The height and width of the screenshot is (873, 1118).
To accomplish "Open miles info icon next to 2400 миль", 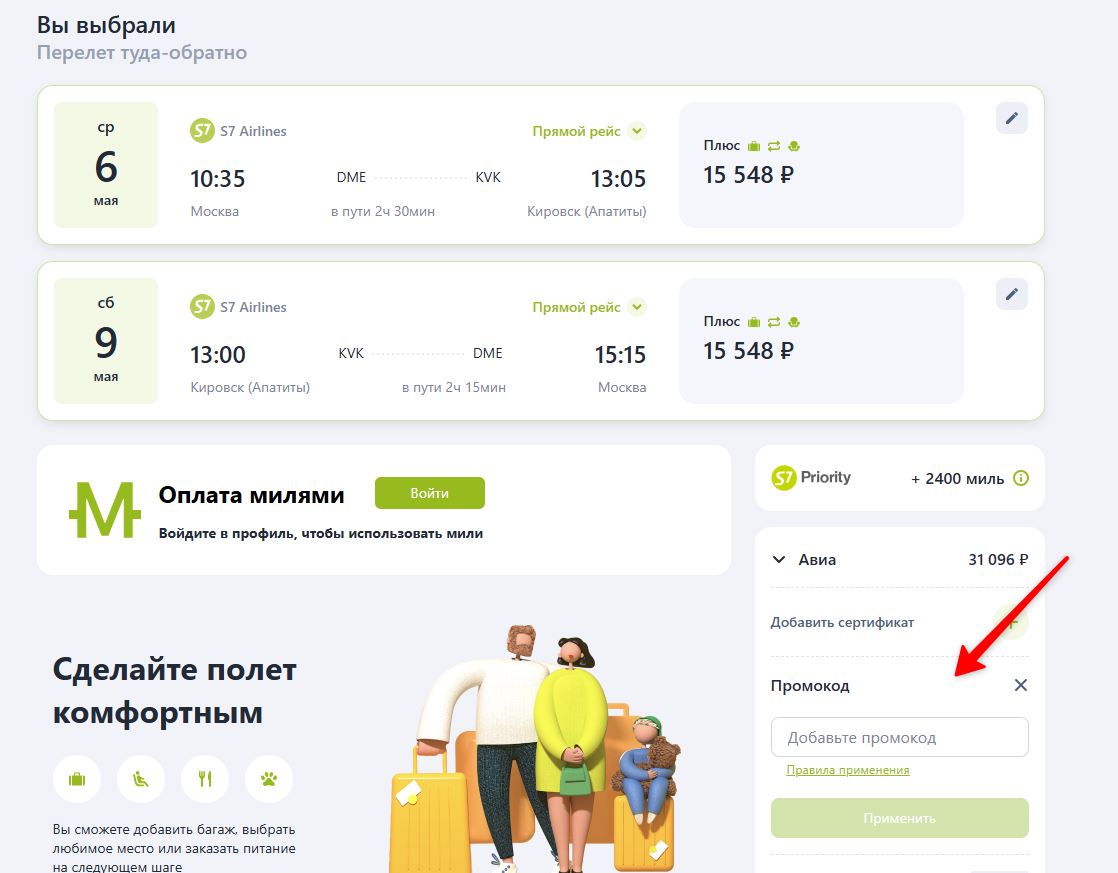I will (1021, 479).
